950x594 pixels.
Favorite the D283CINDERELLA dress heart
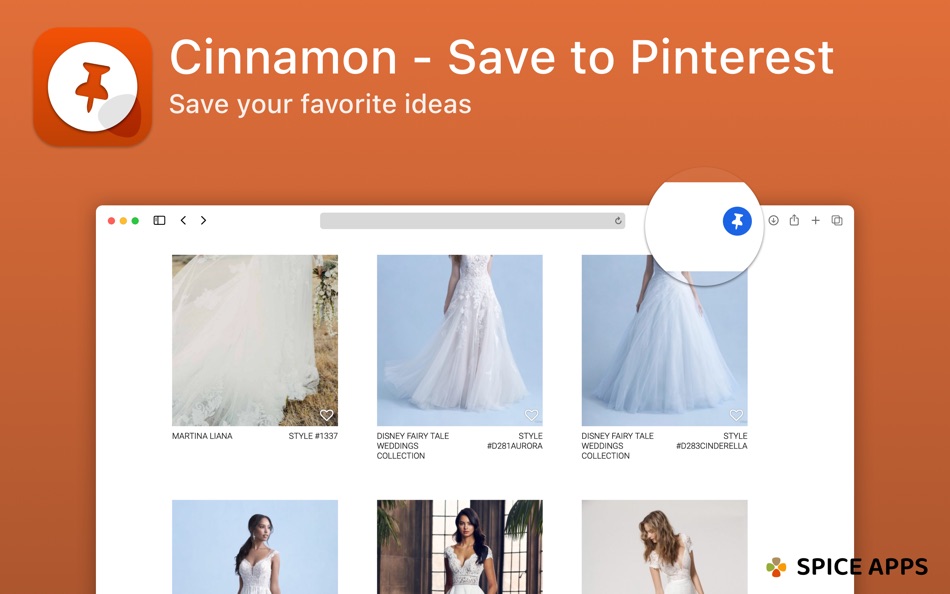click(736, 415)
